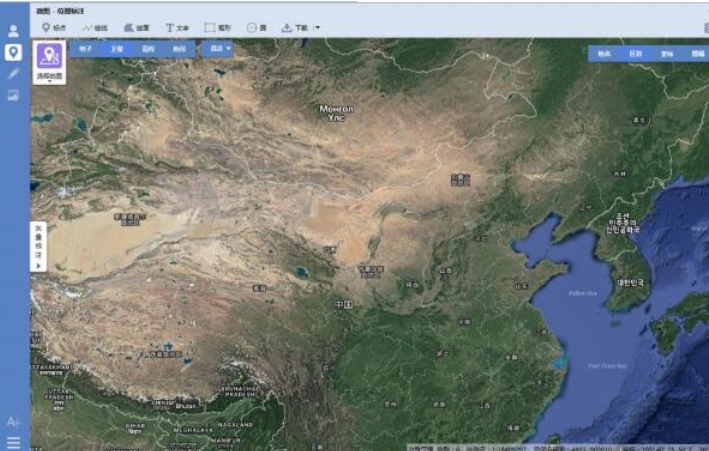This screenshot has height=451, width=709.
Task: Select the location pin icon in left sidebar
Action: click(x=13, y=52)
